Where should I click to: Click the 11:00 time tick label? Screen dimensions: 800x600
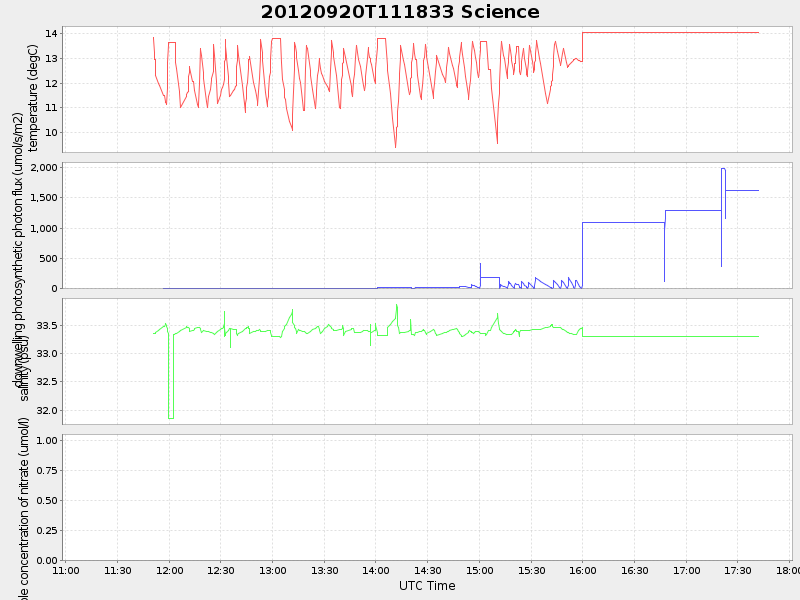point(66,570)
